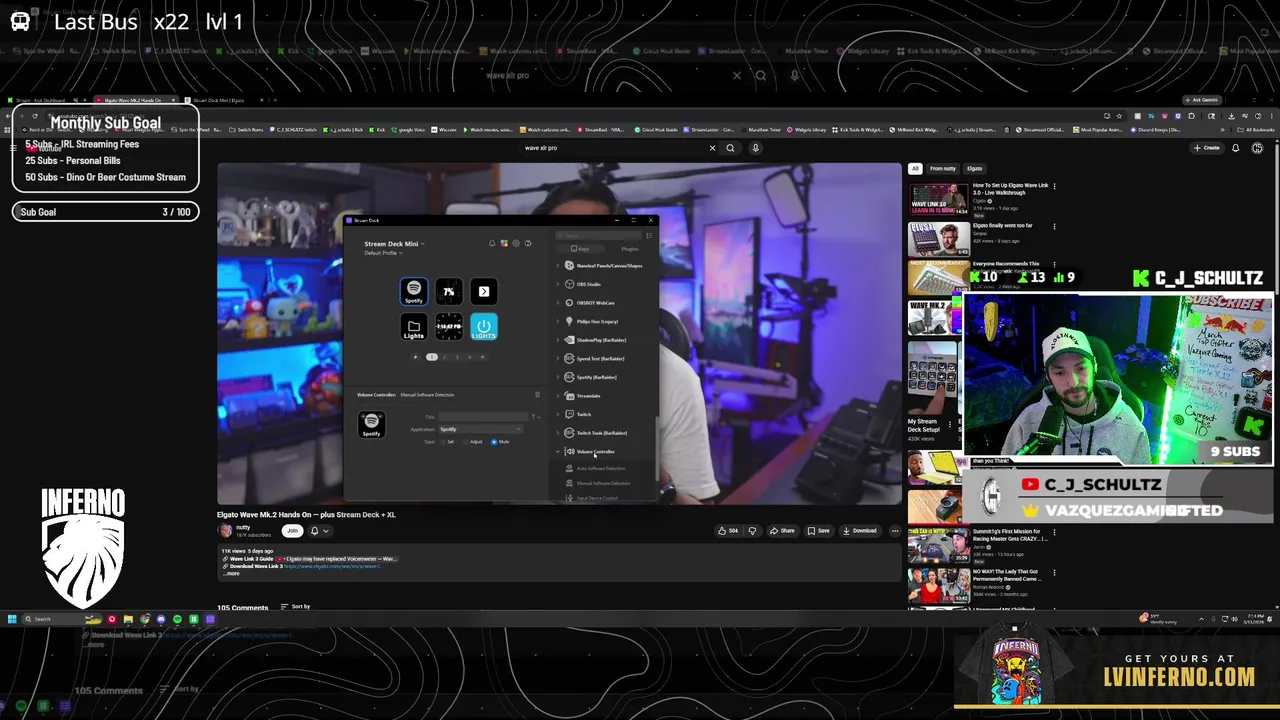
Task: Open options for 'Everyone Recommends This' video
Action: [x=1054, y=264]
